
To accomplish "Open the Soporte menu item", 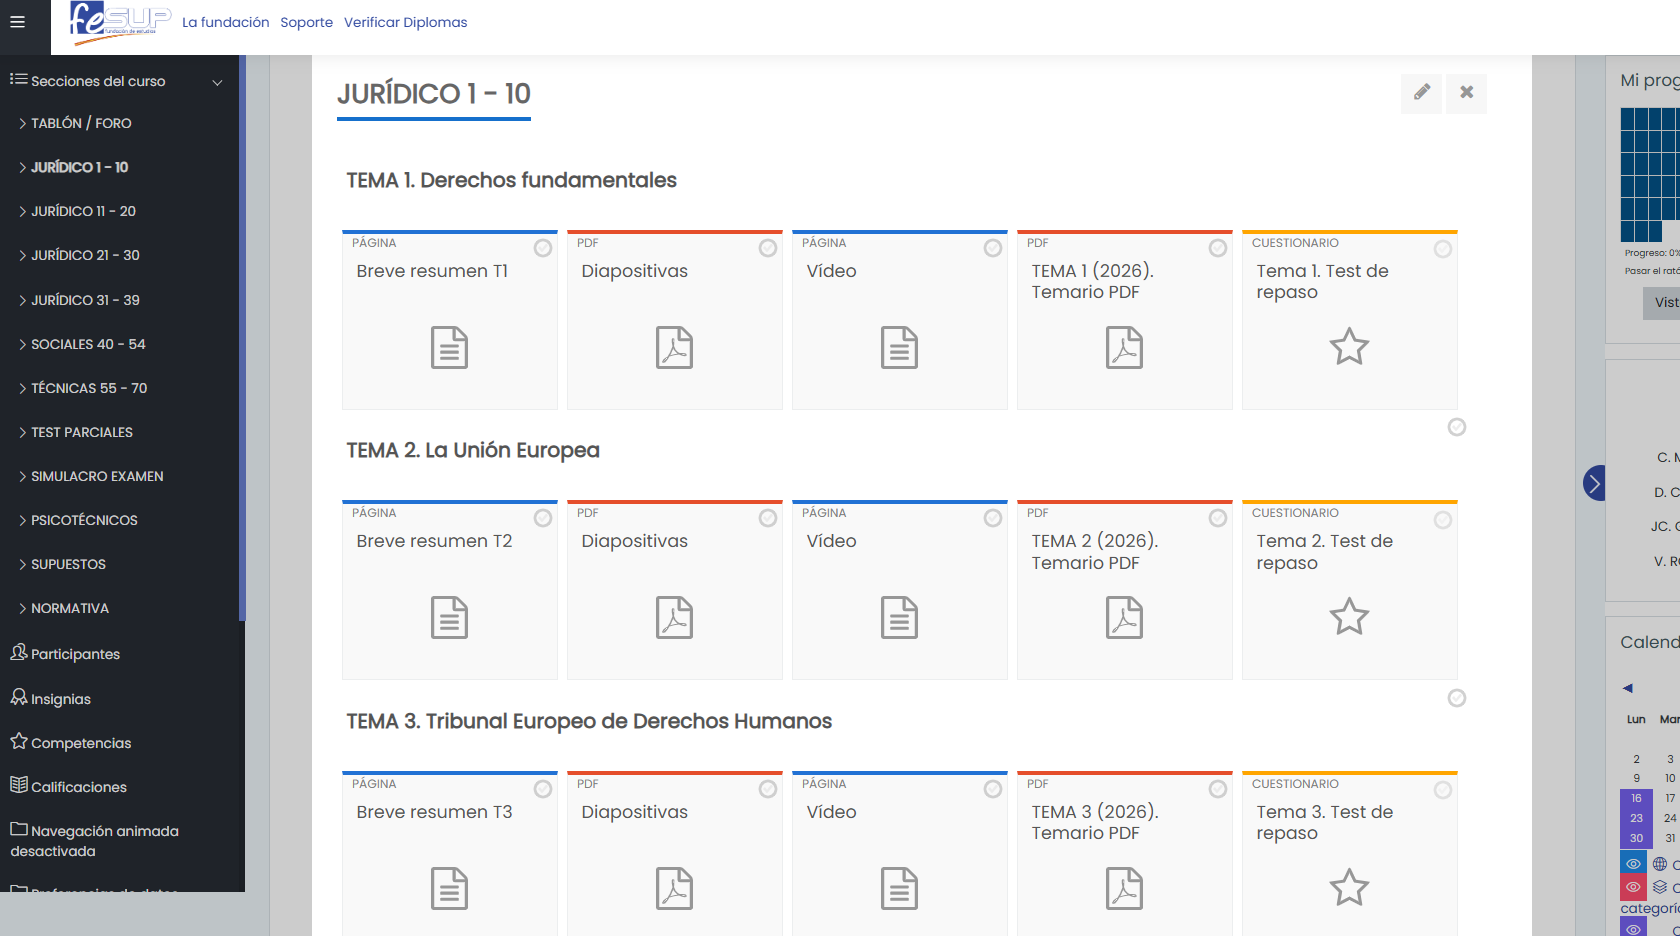I will (306, 22).
